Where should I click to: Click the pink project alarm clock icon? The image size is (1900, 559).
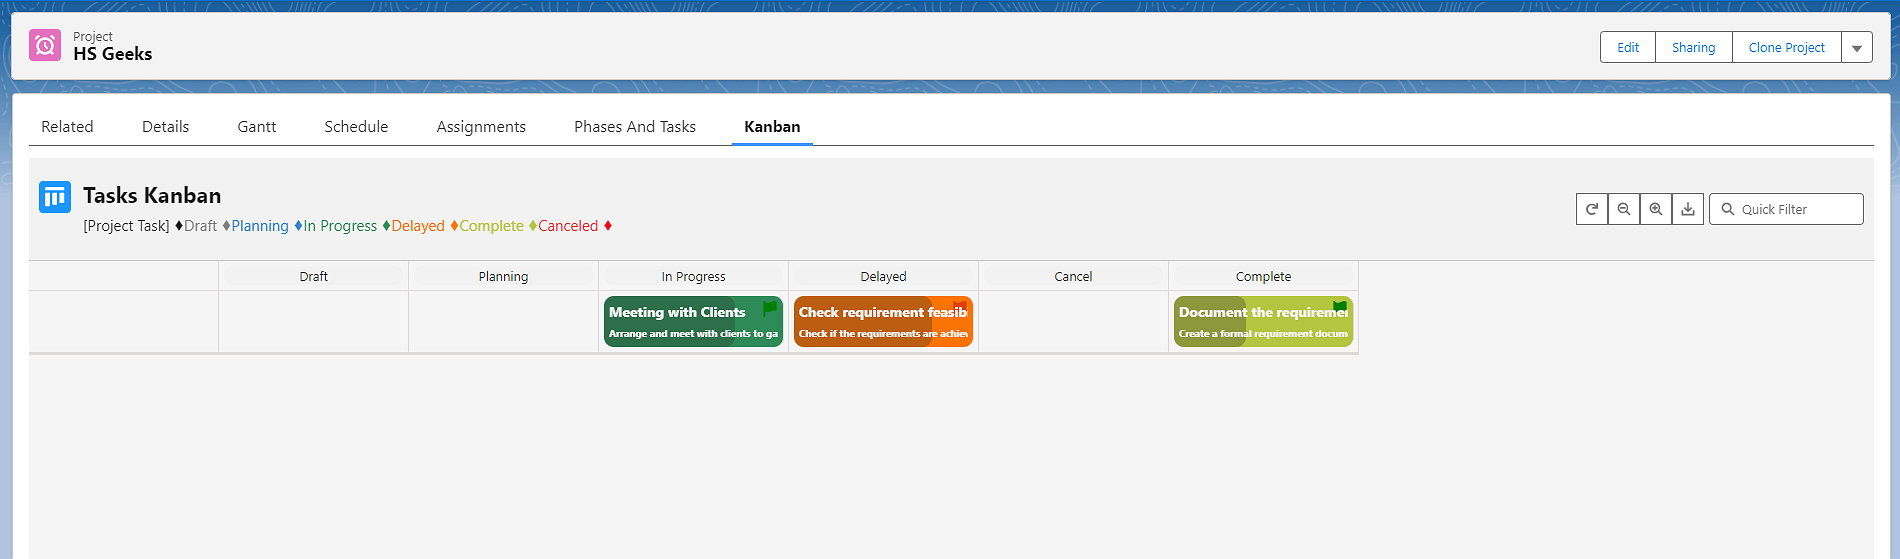click(x=45, y=45)
